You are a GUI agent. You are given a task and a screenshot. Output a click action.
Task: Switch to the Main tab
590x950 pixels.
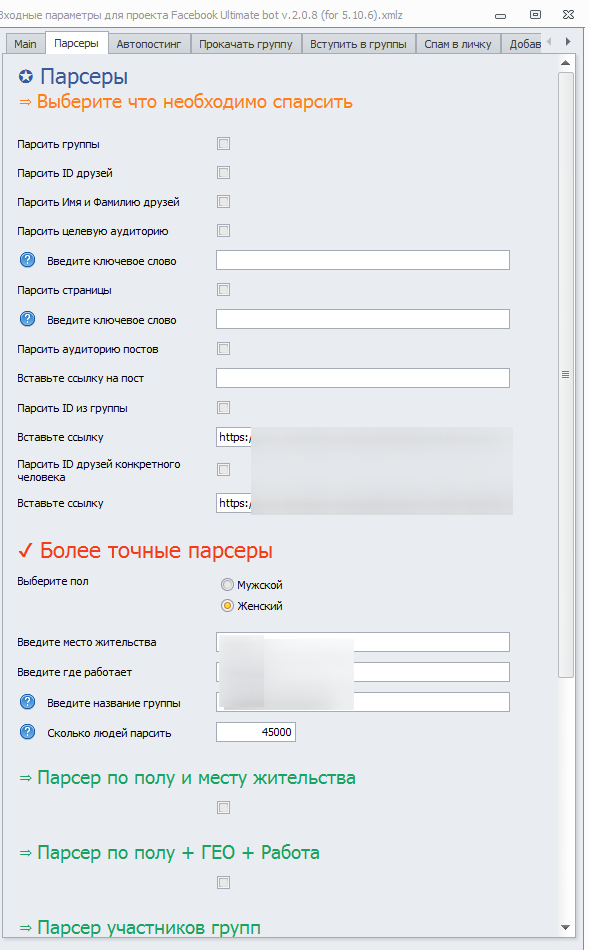point(25,44)
